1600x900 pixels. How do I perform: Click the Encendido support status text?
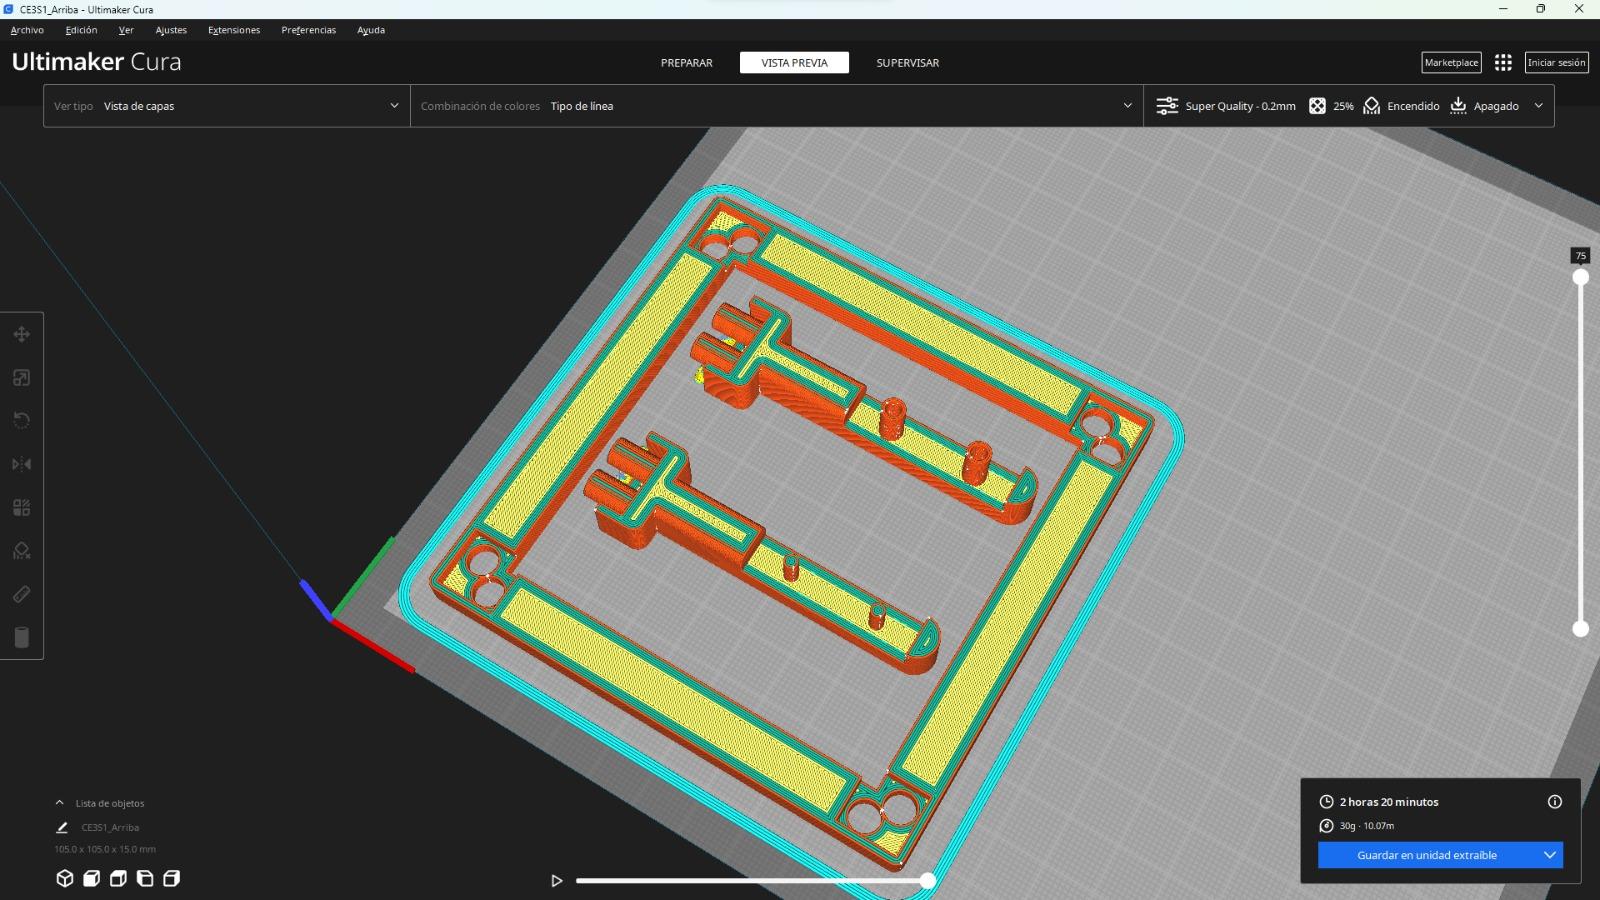coord(1413,106)
